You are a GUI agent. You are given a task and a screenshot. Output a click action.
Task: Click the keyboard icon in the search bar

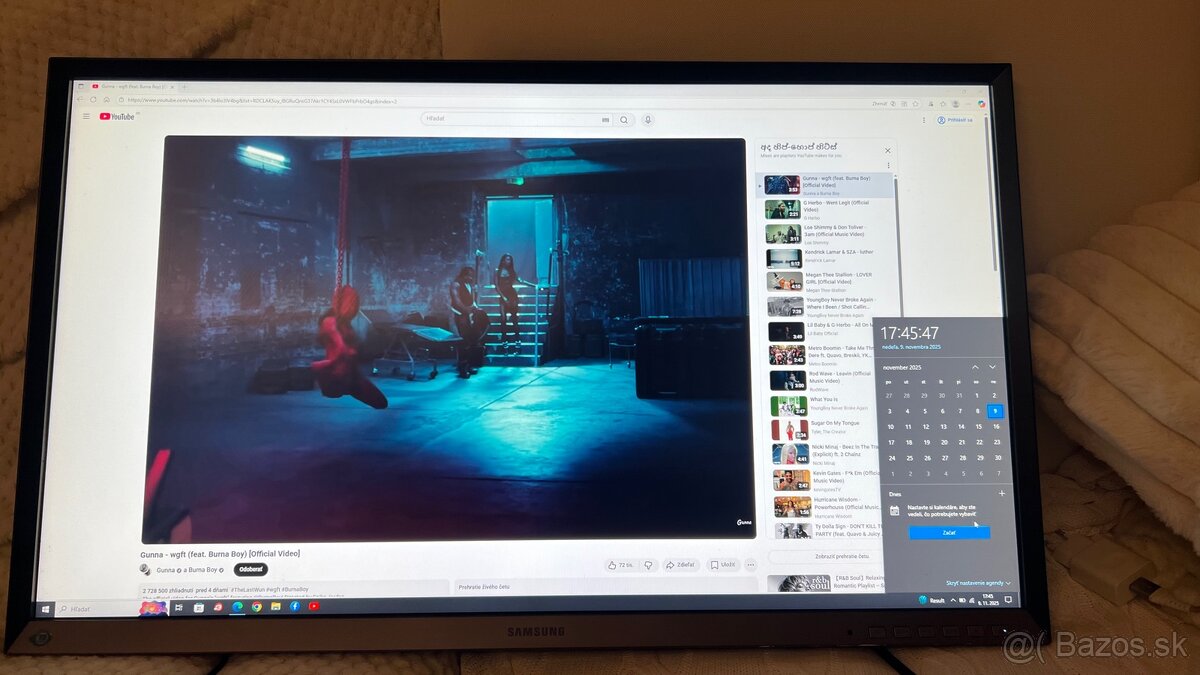pos(605,120)
